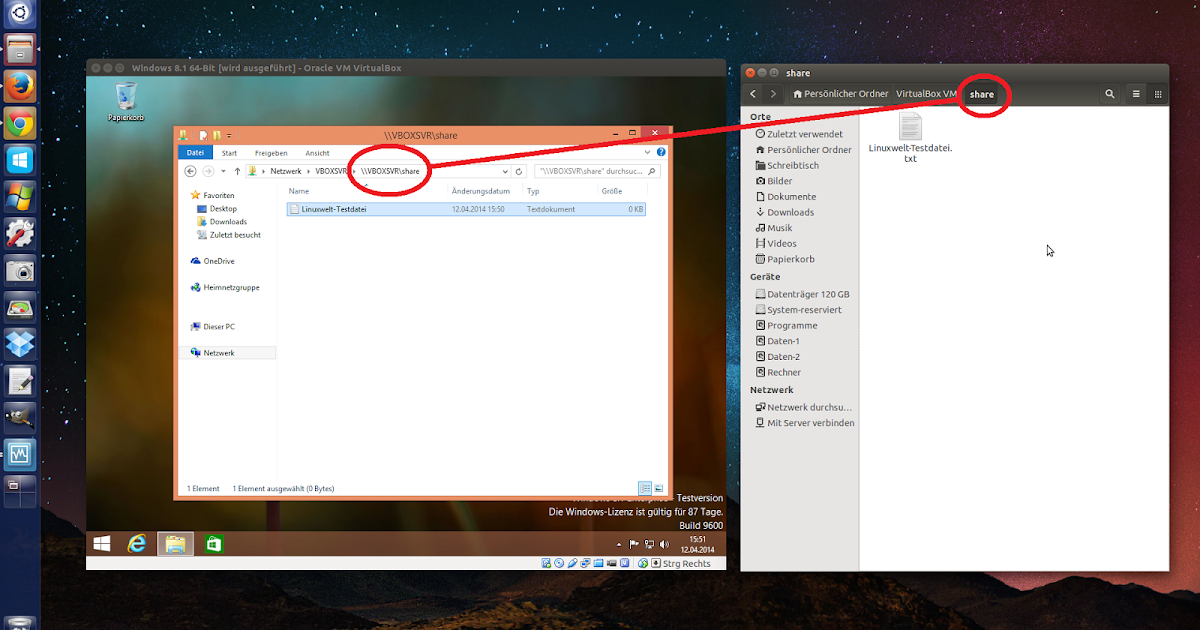This screenshot has width=1200, height=630.
Task: Select OneDrive in navigation pane
Action: (212, 261)
